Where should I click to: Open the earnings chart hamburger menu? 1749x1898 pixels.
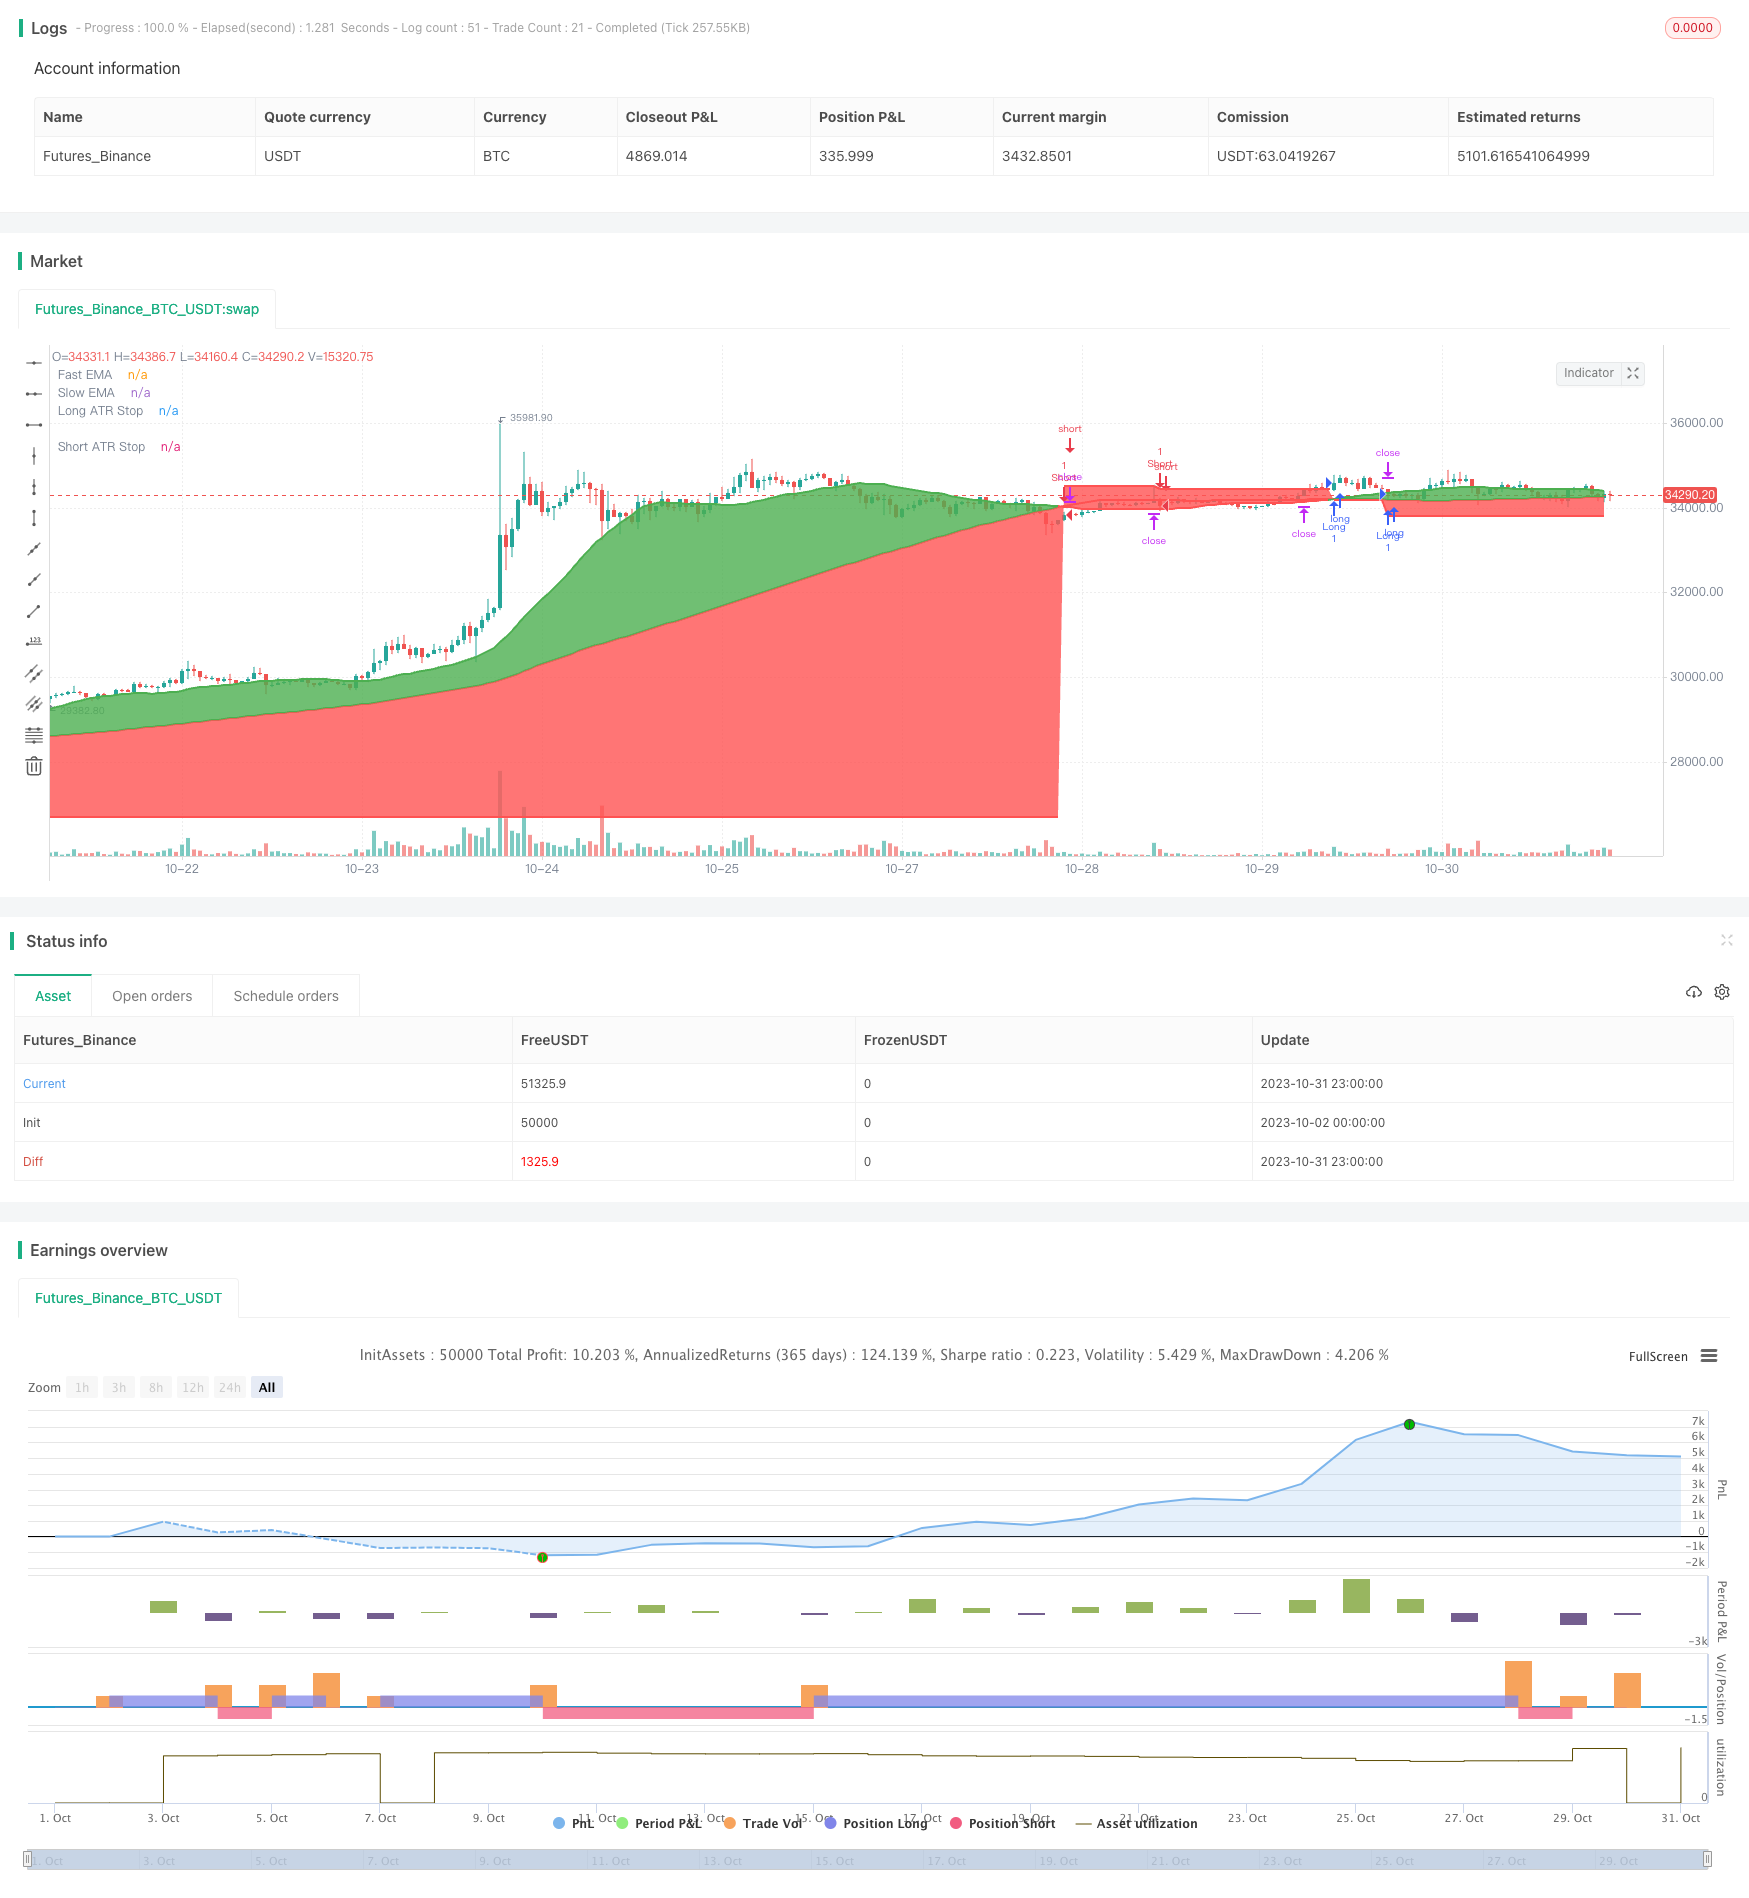click(x=1709, y=1356)
